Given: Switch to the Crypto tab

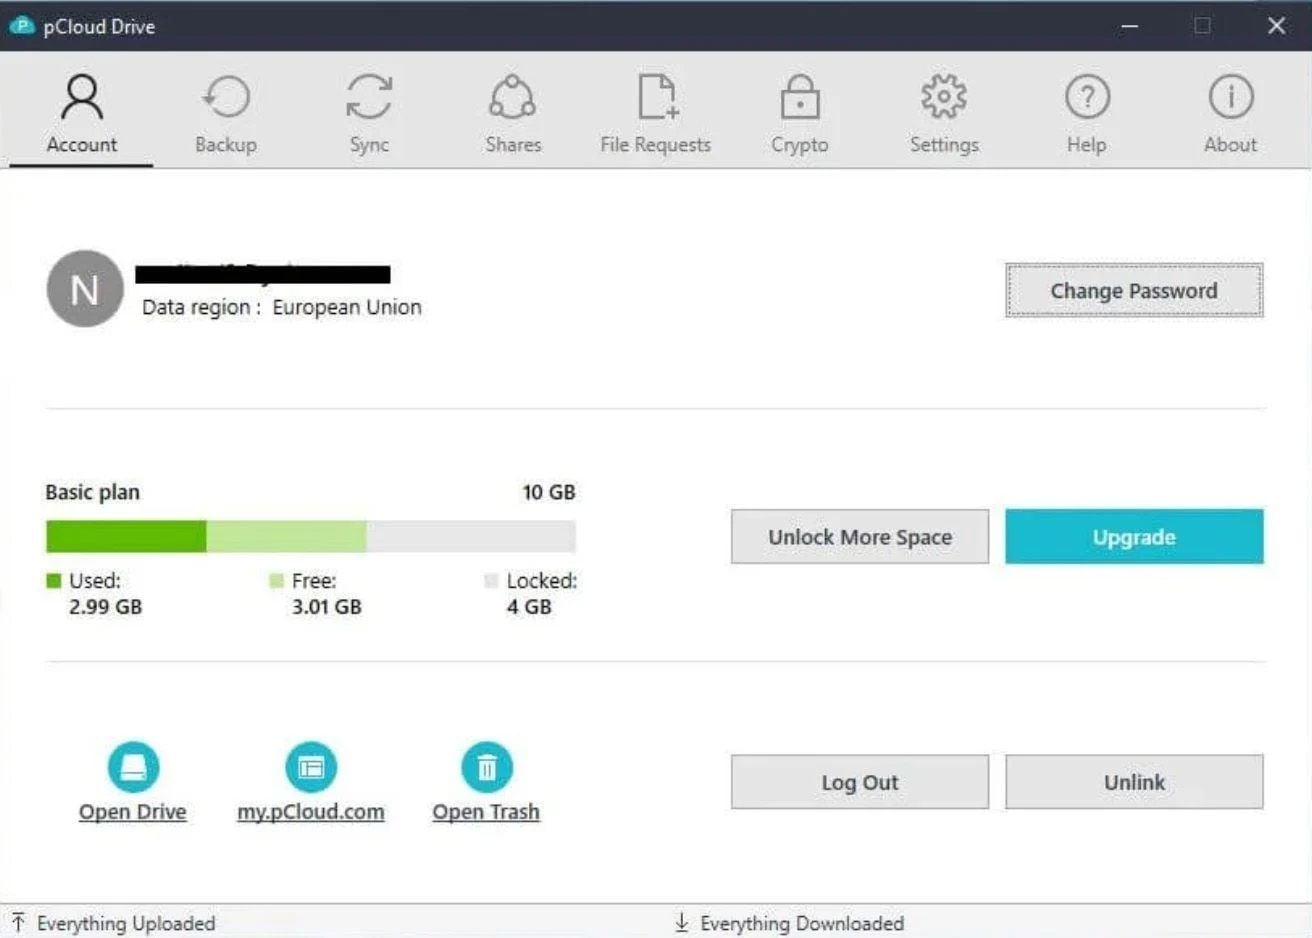Looking at the screenshot, I should (800, 113).
